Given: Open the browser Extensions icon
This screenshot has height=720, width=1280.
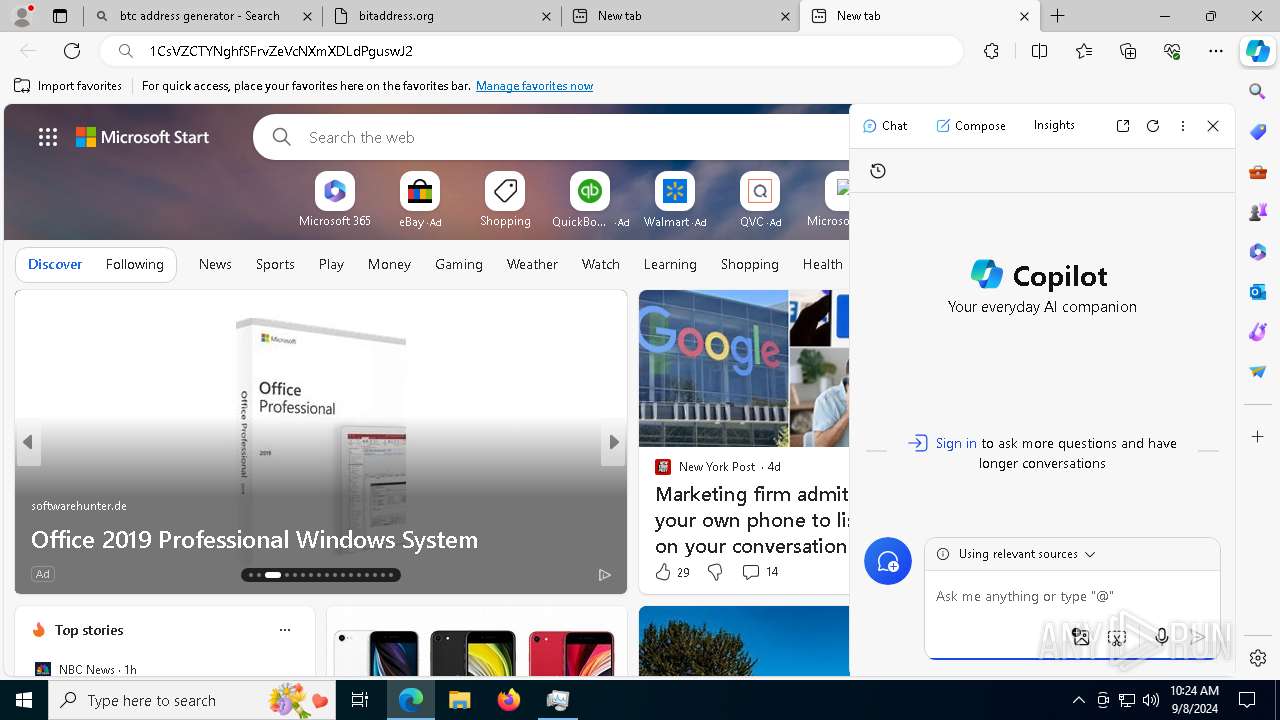Looking at the screenshot, I should pyautogui.click(x=991, y=51).
